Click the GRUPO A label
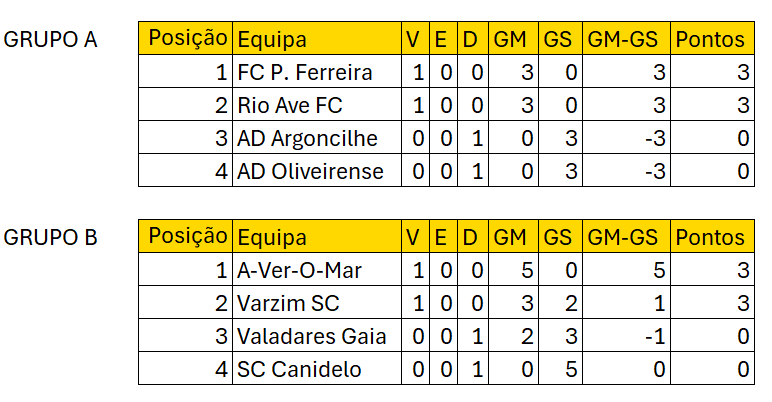Image resolution: width=772 pixels, height=402 pixels. coord(51,40)
